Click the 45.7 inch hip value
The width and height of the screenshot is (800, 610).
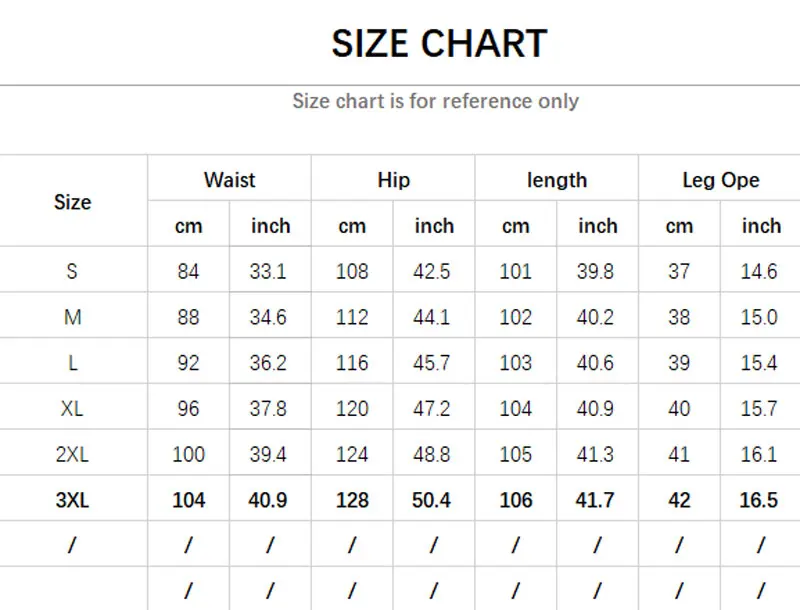coord(432,363)
